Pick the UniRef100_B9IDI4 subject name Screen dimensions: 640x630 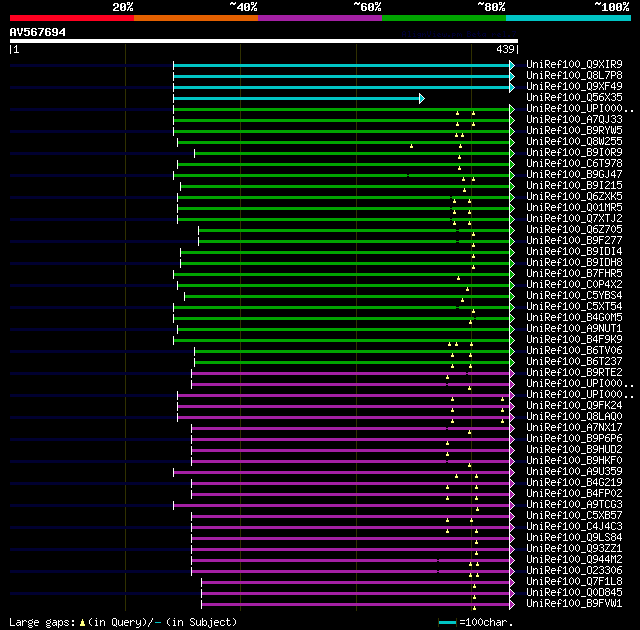click(x=574, y=251)
